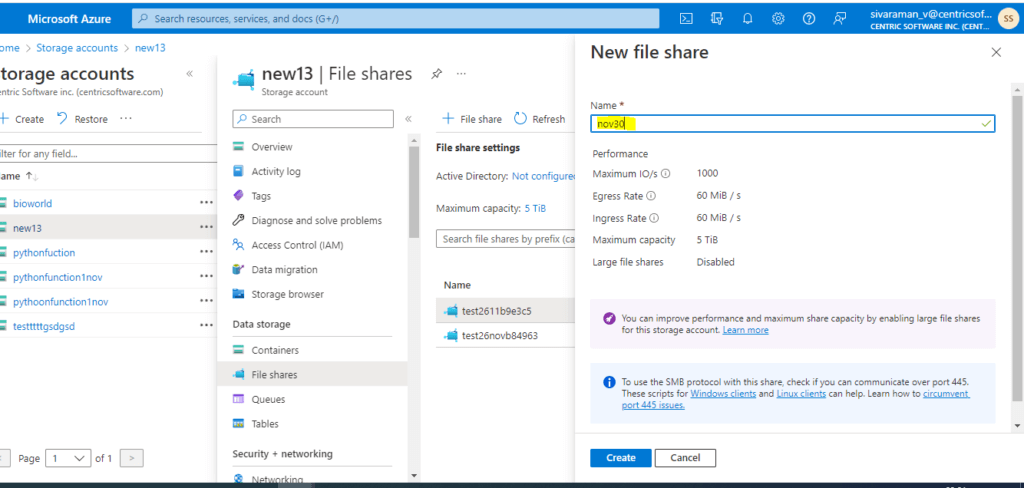
Task: Click Maximum capacity 5 TiB link
Action: pyautogui.click(x=535, y=208)
